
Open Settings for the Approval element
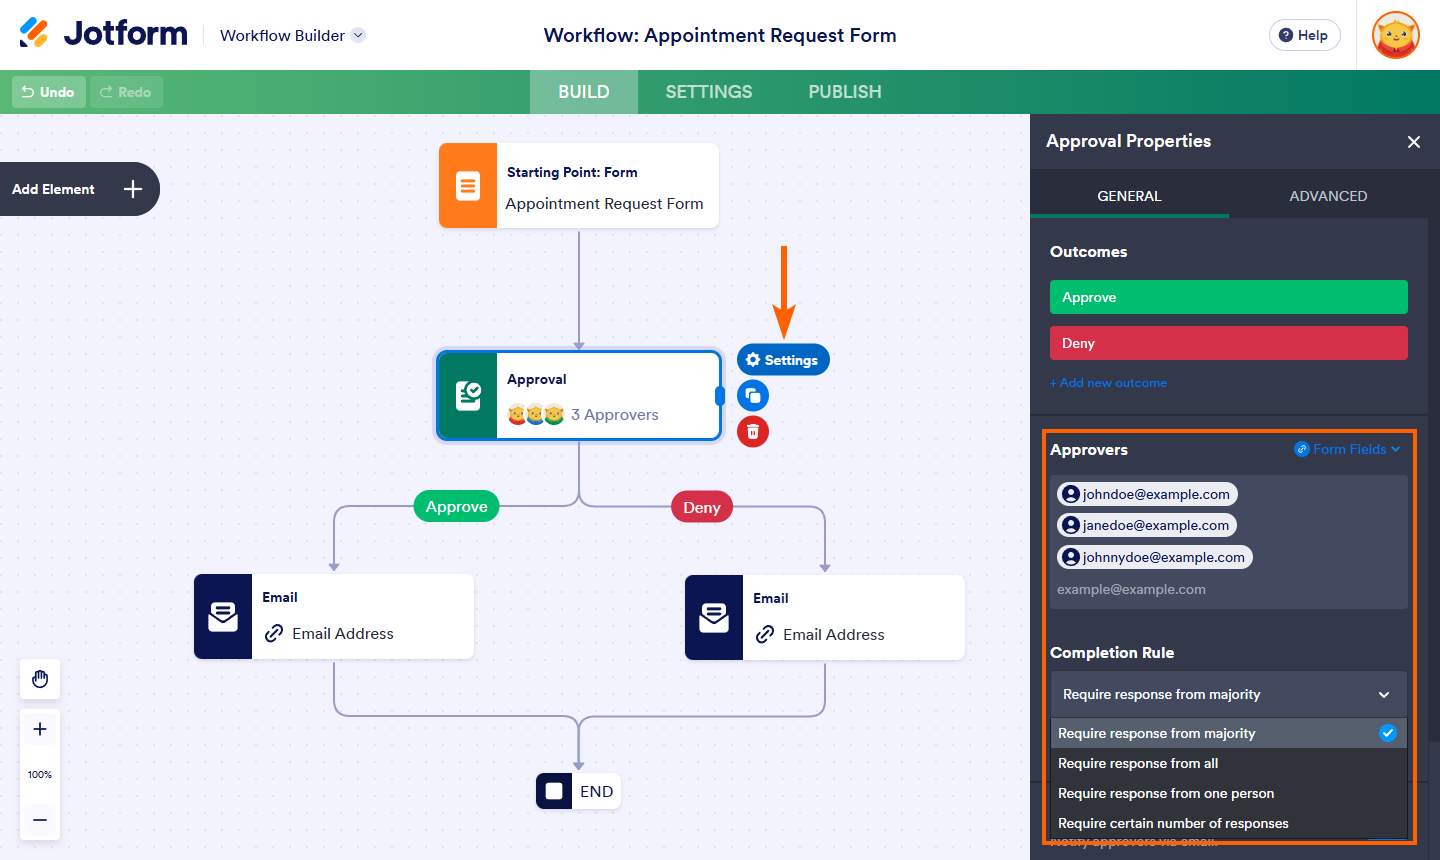(783, 360)
